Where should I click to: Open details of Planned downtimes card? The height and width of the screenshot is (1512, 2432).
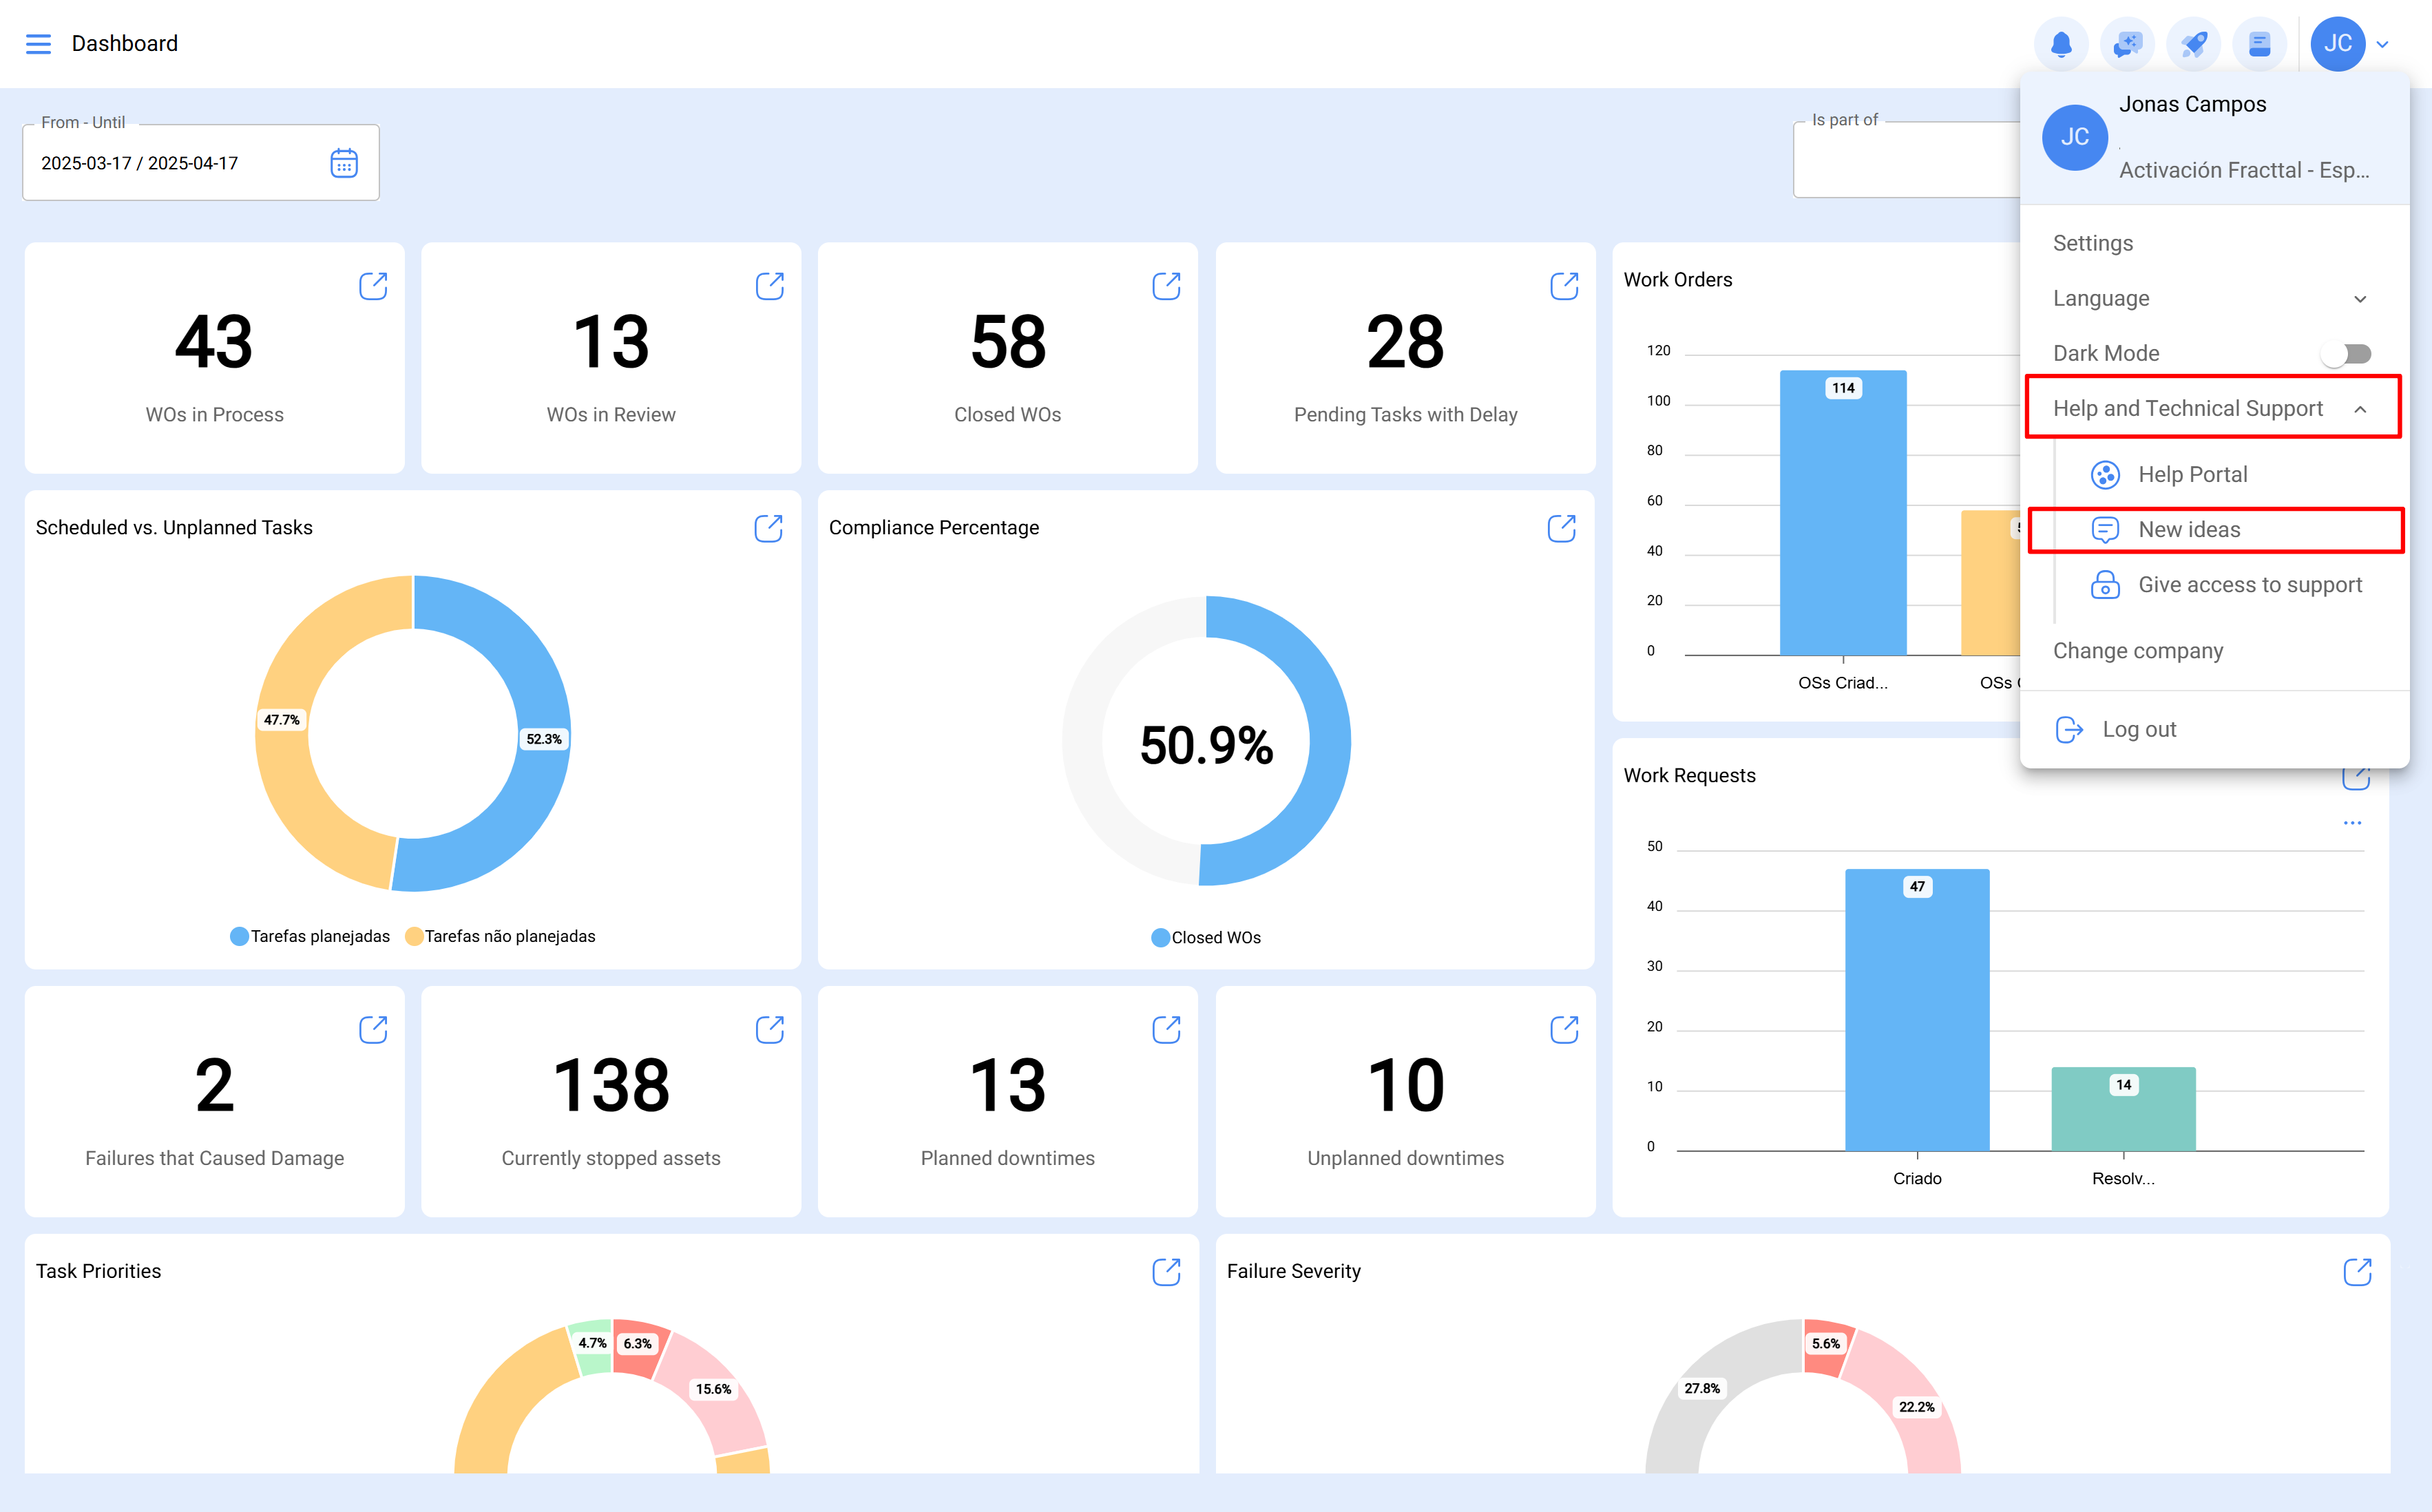[x=1166, y=1029]
